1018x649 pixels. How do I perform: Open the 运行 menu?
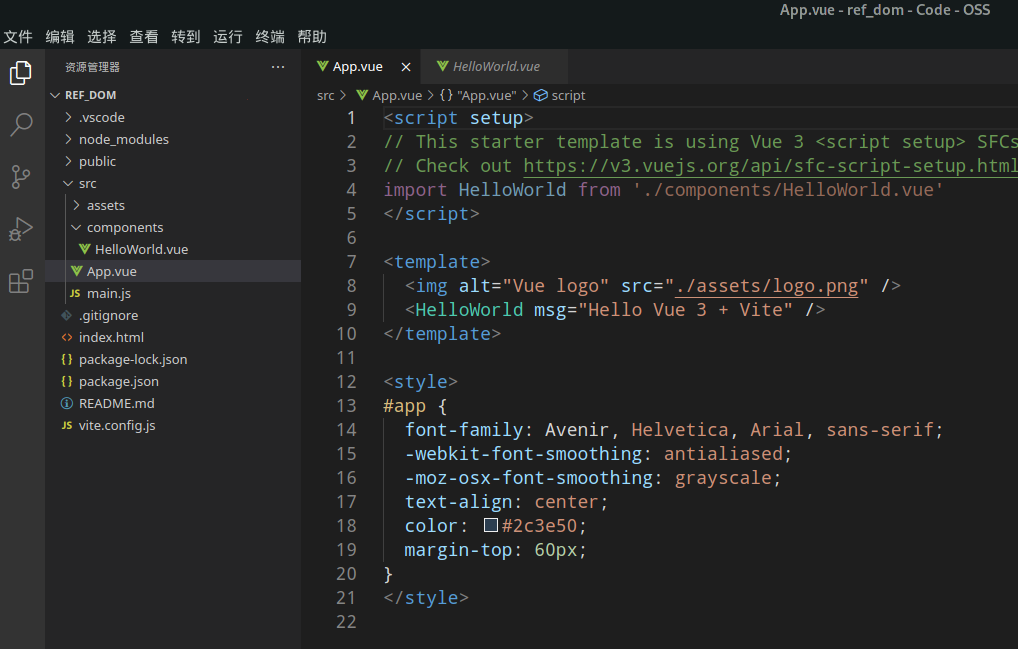tap(228, 36)
